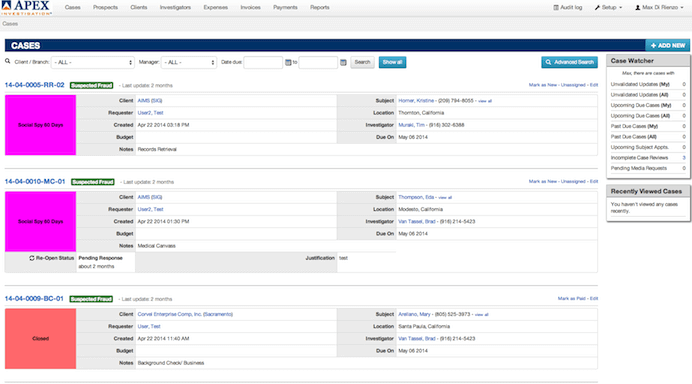The width and height of the screenshot is (692, 384).
Task: Open the calendar picker for the start due date
Action: (x=288, y=63)
